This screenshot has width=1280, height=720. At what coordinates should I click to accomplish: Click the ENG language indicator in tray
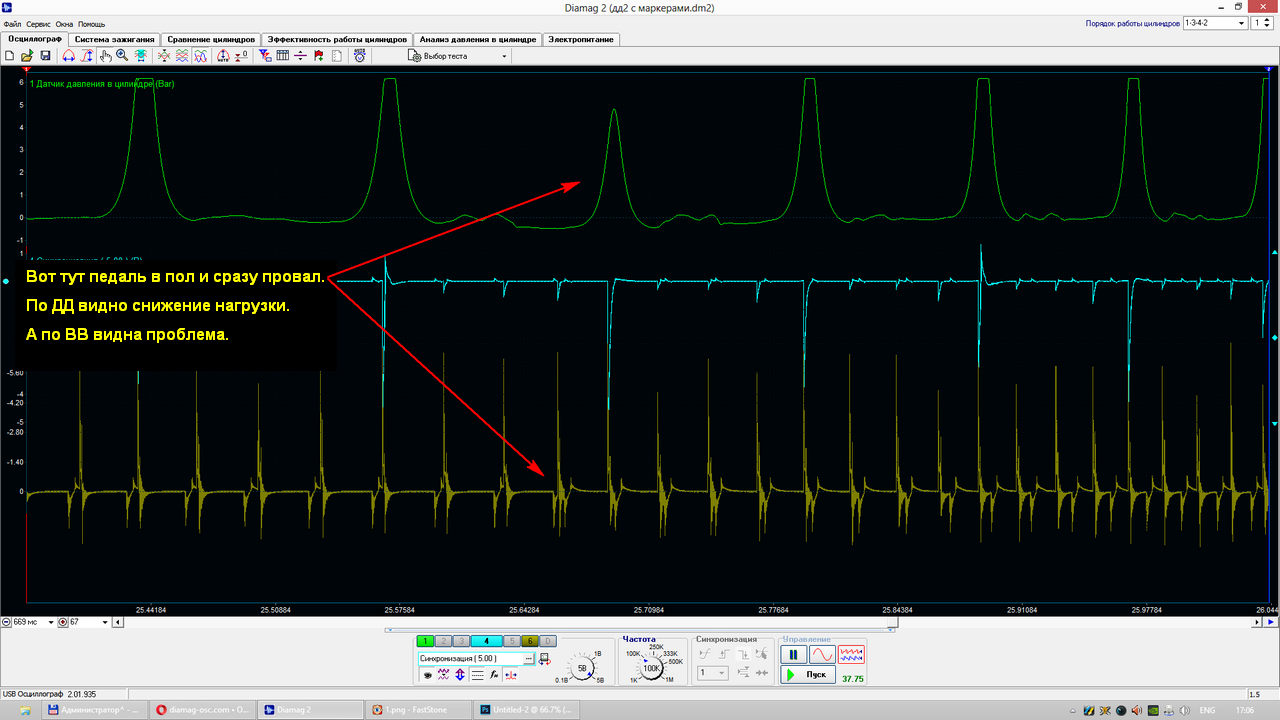point(1207,709)
